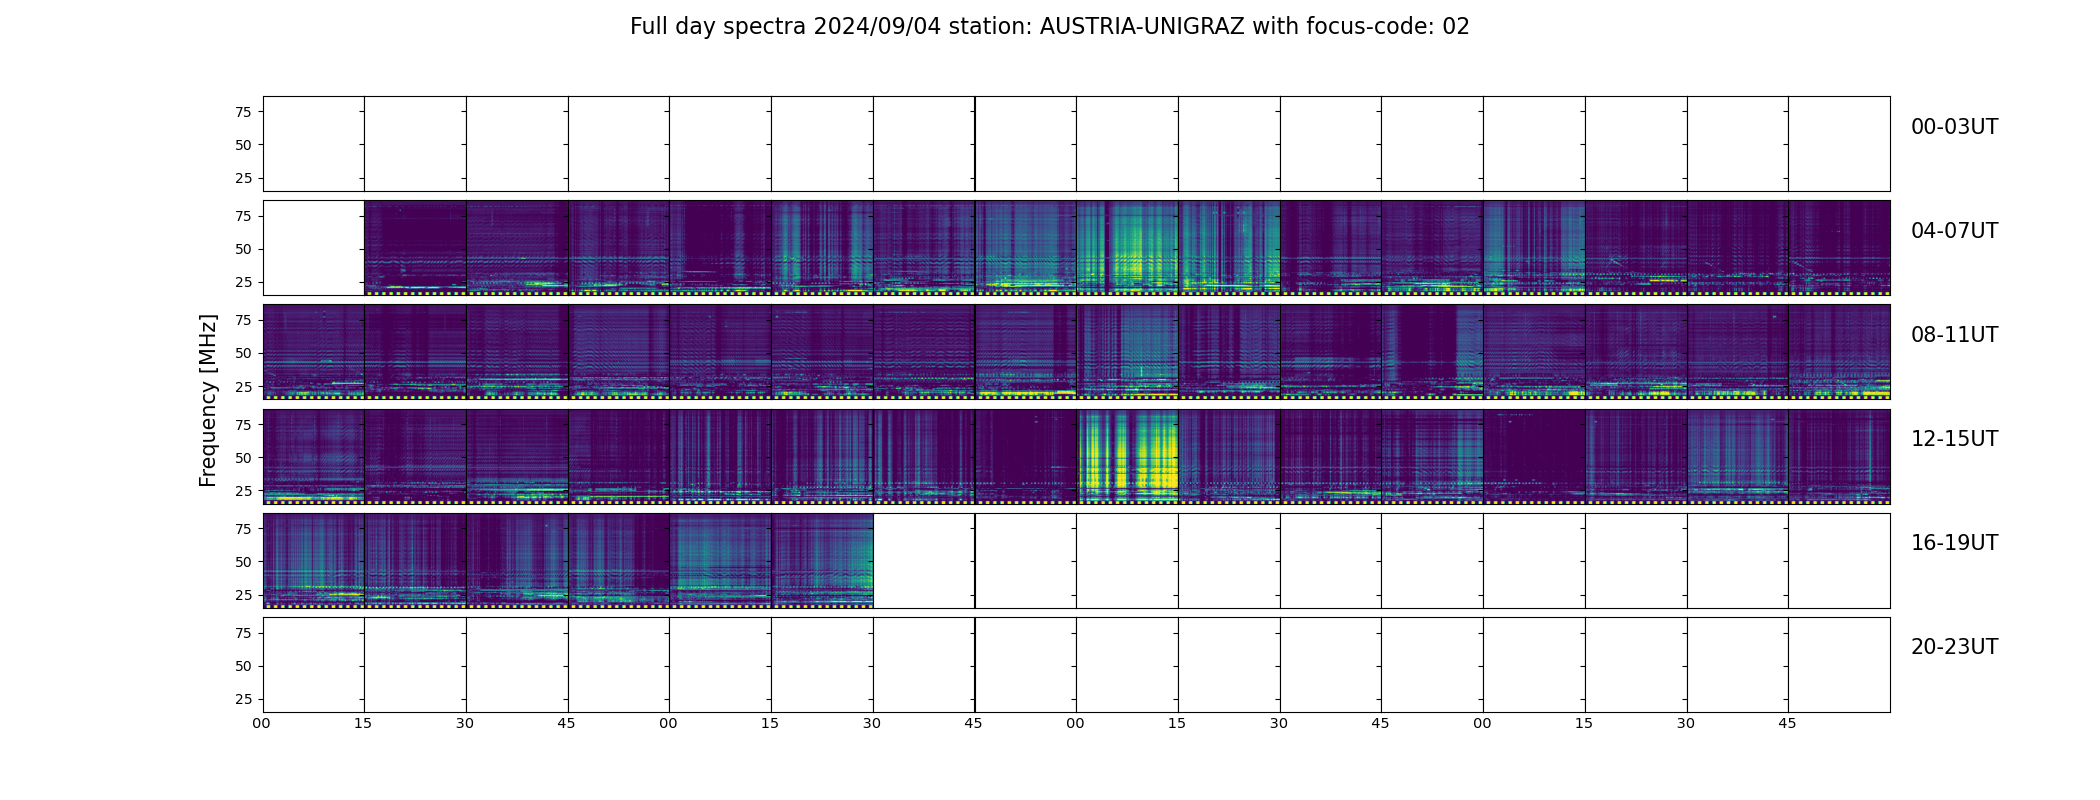Click the plot title mentioning AUSTRIA-UNIGRAZ
The image size is (2100, 800).
pos(1049,27)
